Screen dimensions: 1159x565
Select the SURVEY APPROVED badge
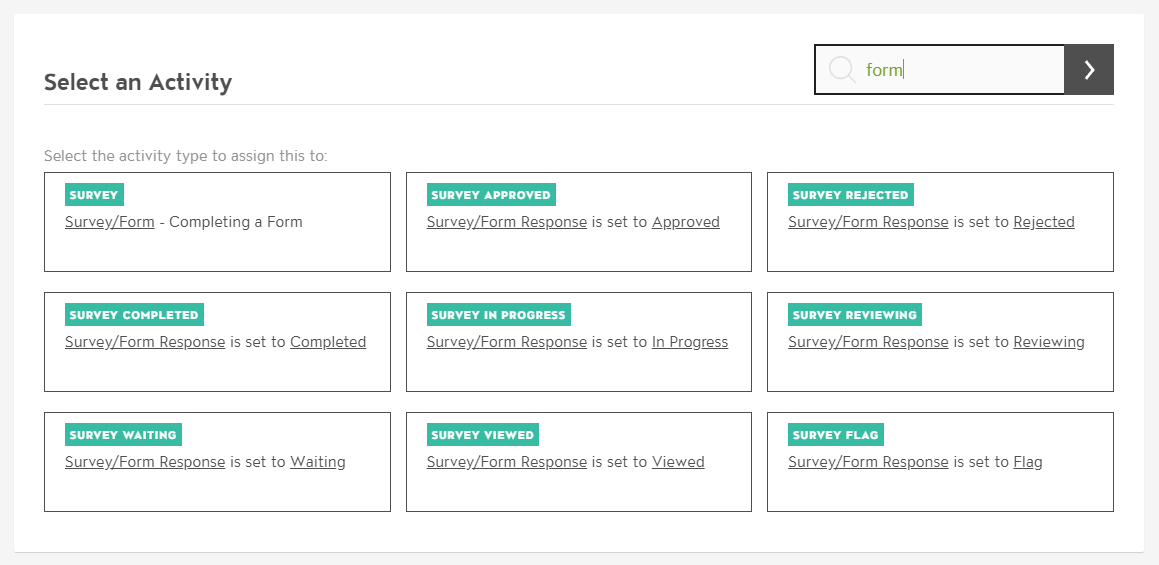[490, 195]
